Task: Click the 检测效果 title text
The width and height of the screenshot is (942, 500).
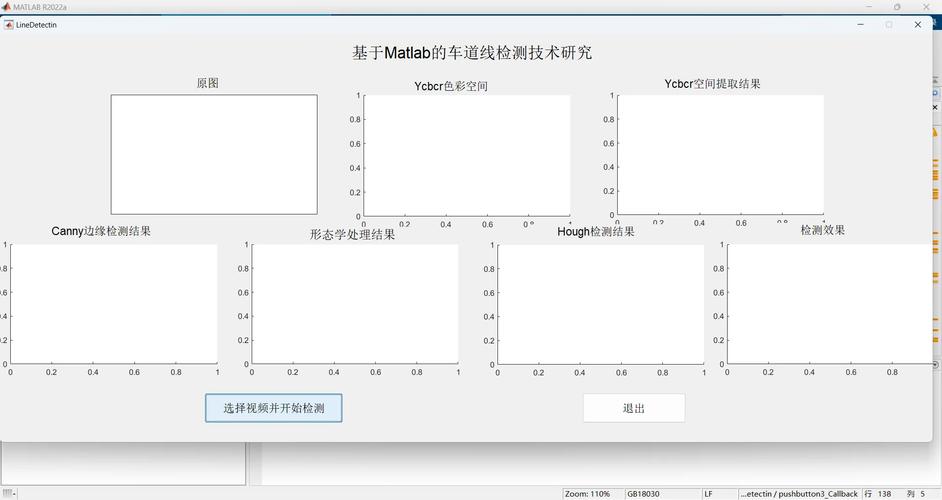Action: 822,230
